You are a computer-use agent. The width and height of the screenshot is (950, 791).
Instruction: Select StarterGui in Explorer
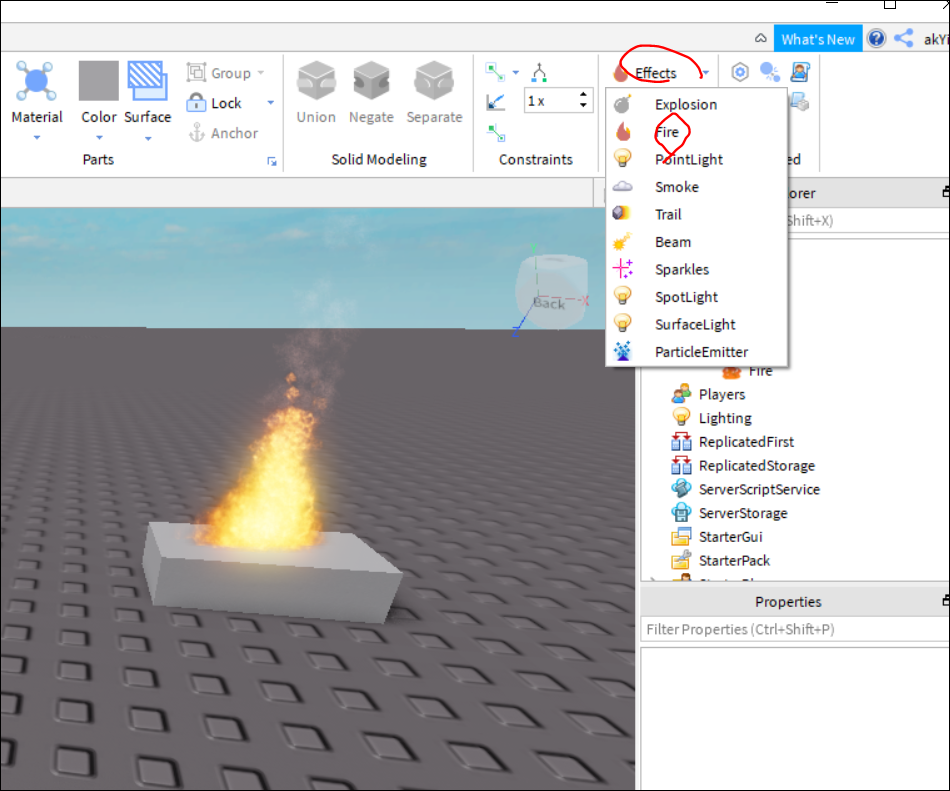coord(730,537)
